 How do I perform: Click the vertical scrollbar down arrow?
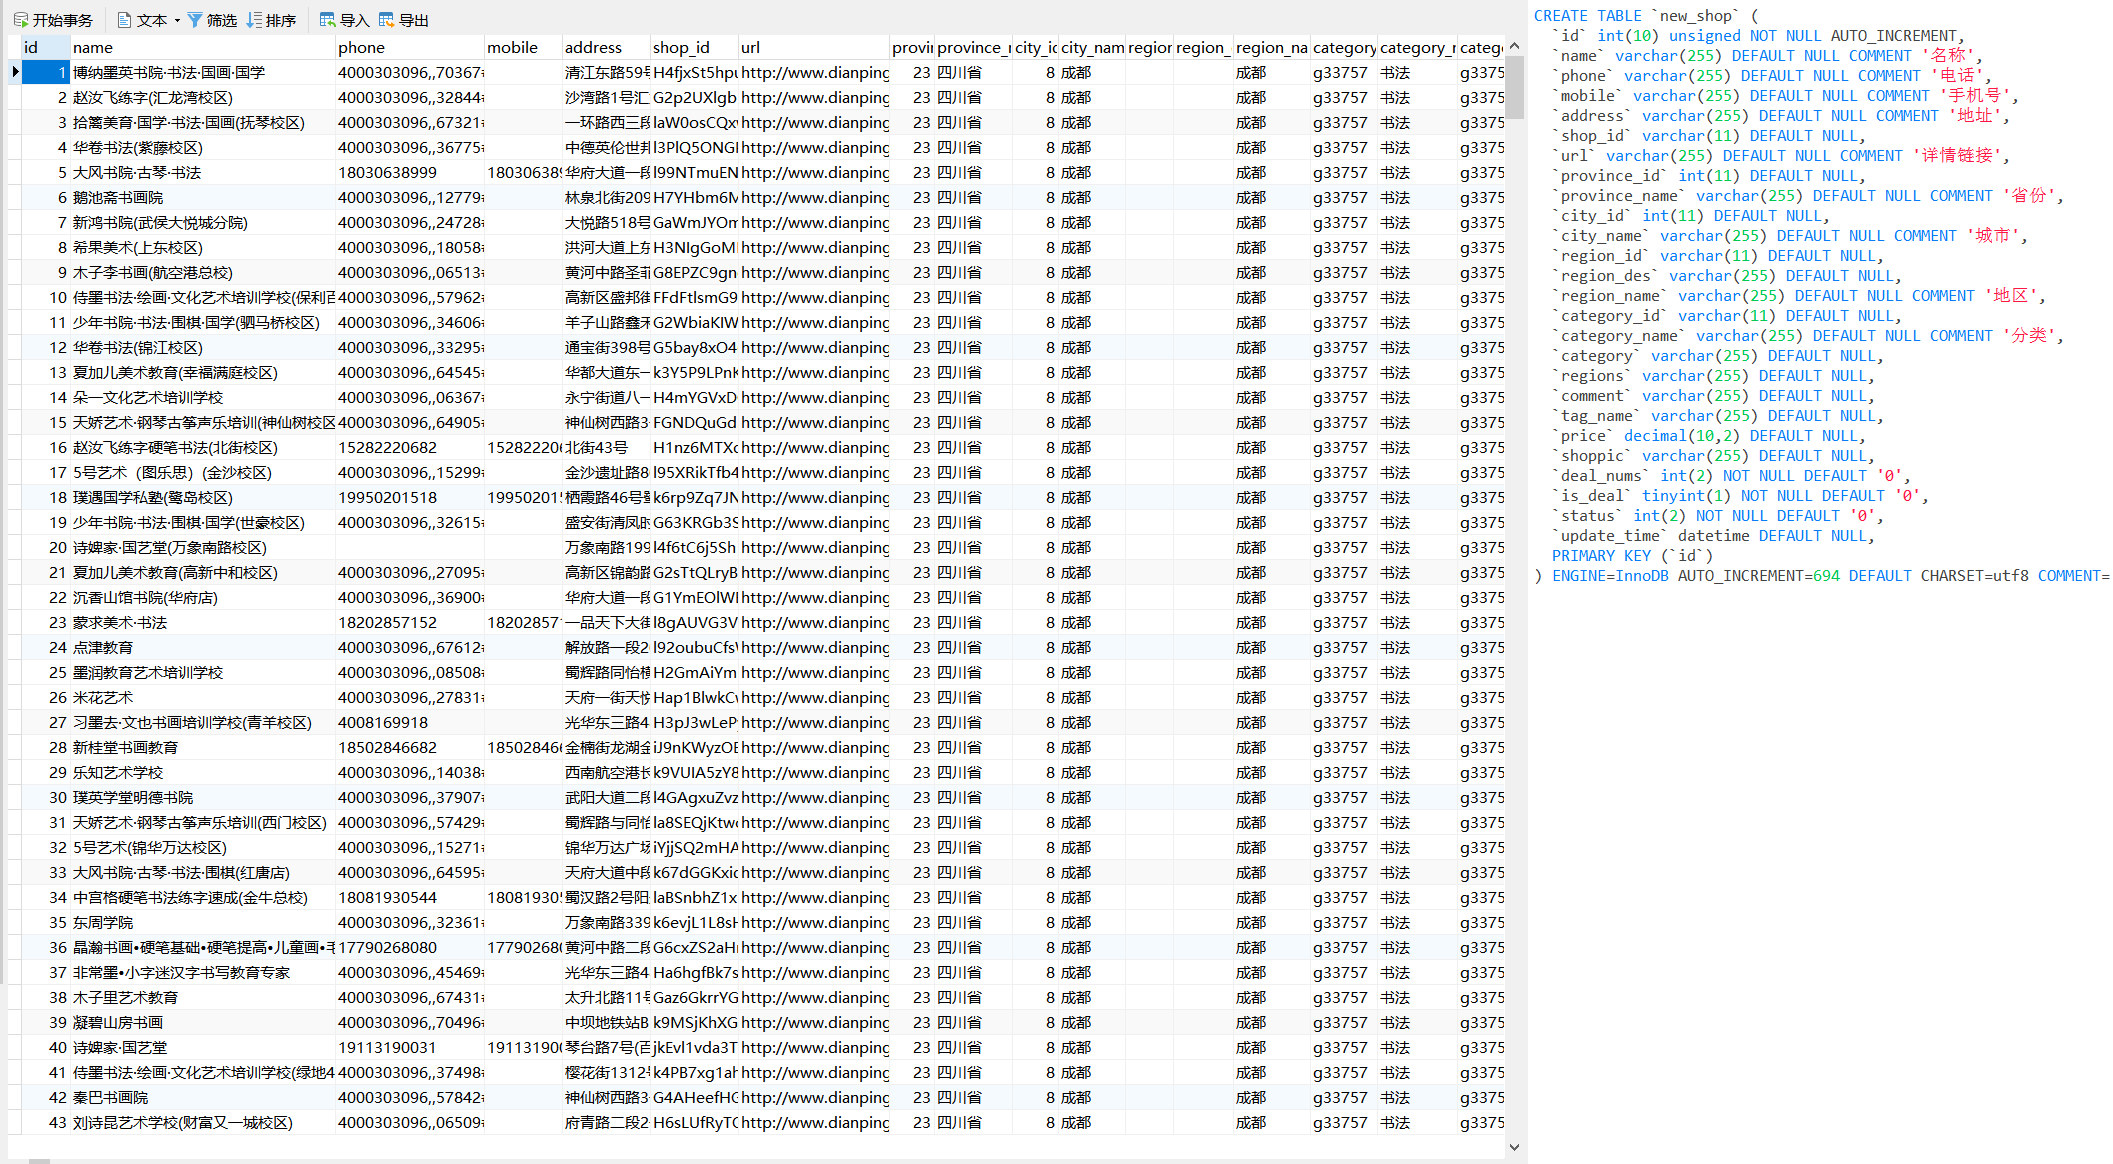[1514, 1148]
